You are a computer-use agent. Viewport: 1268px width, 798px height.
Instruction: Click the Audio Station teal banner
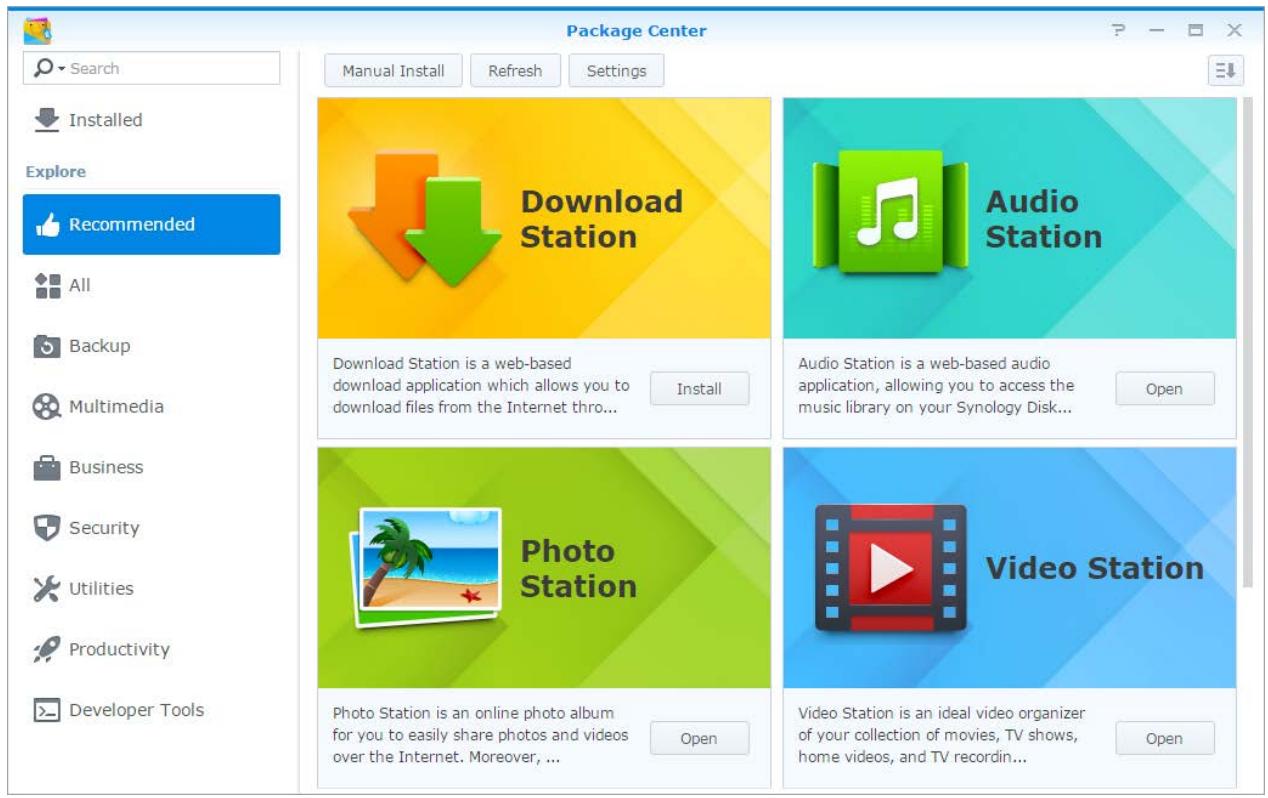(x=1009, y=218)
